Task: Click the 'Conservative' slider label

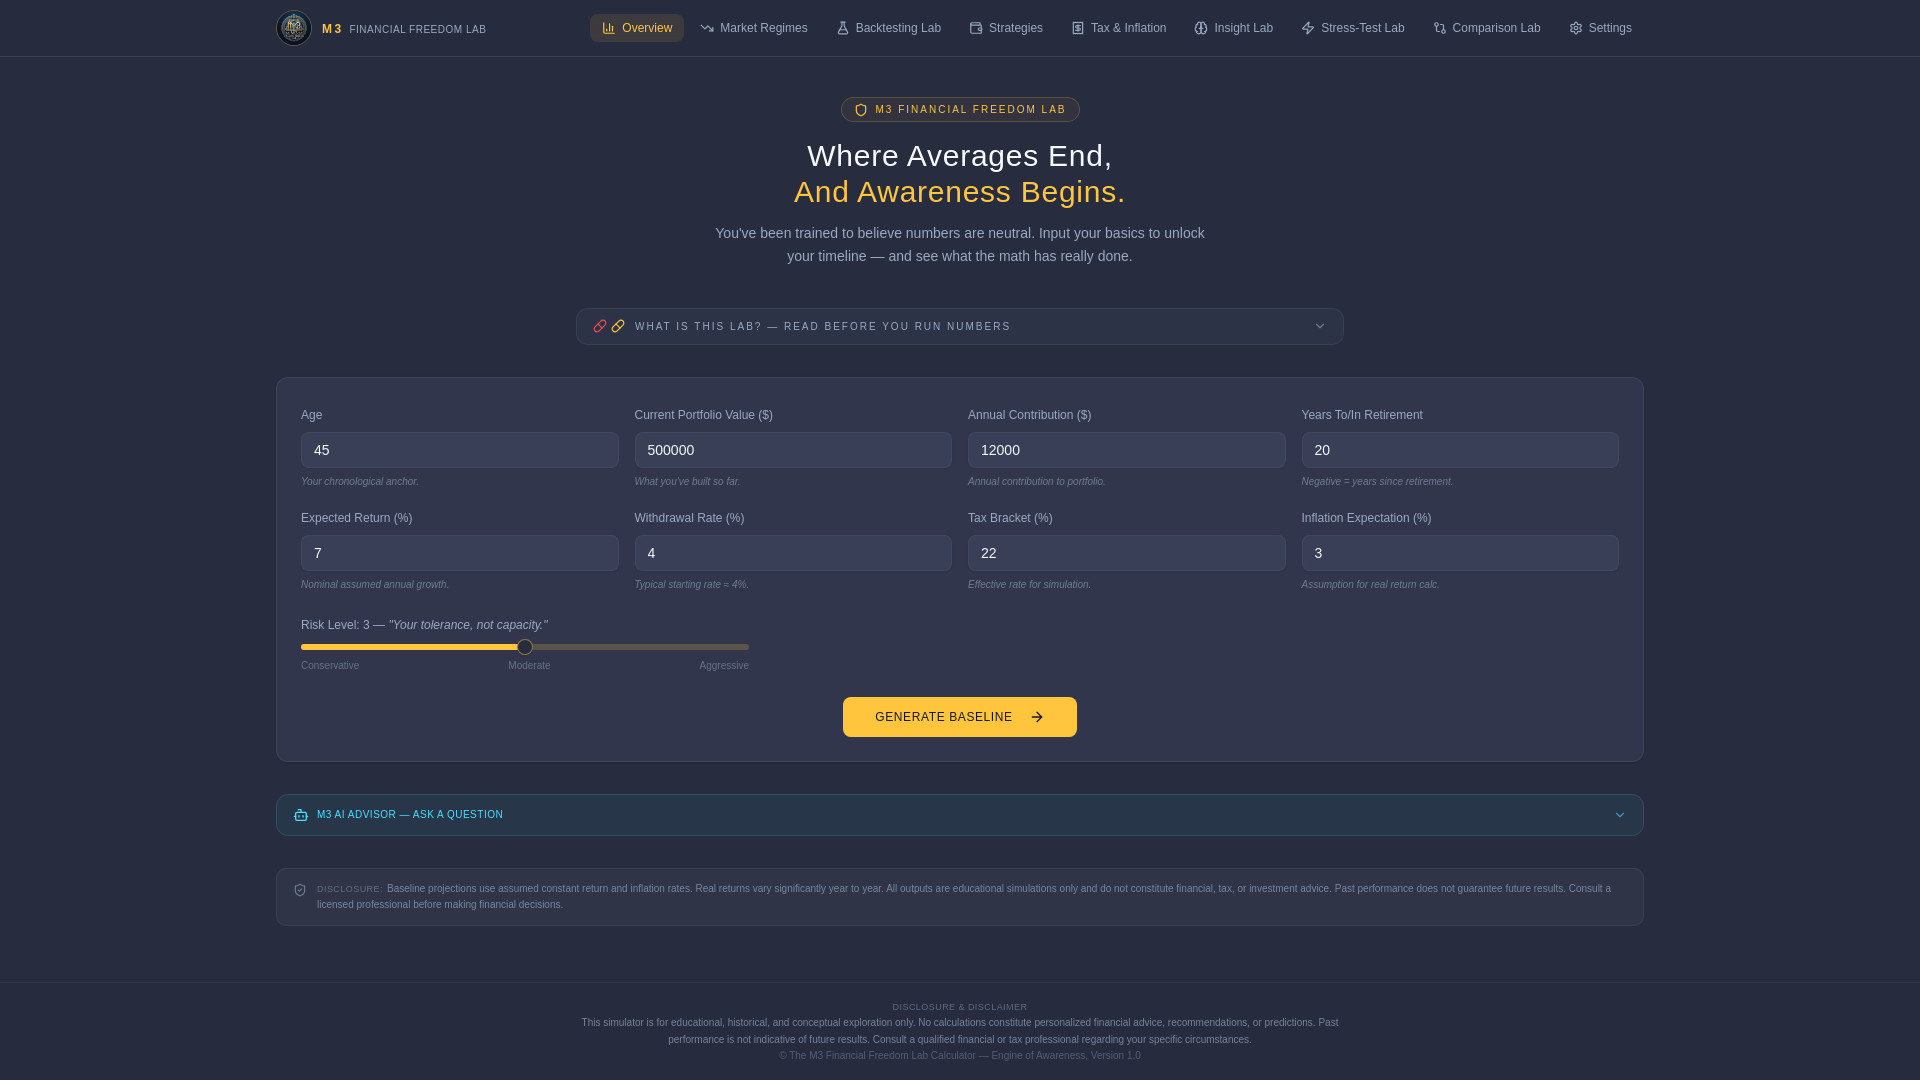Action: point(330,666)
